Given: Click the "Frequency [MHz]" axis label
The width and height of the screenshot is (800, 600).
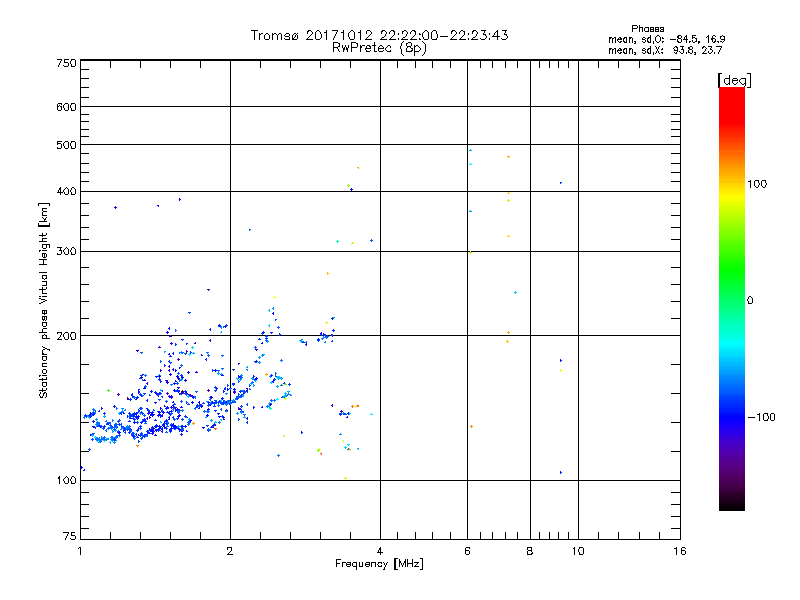Looking at the screenshot, I should [379, 564].
